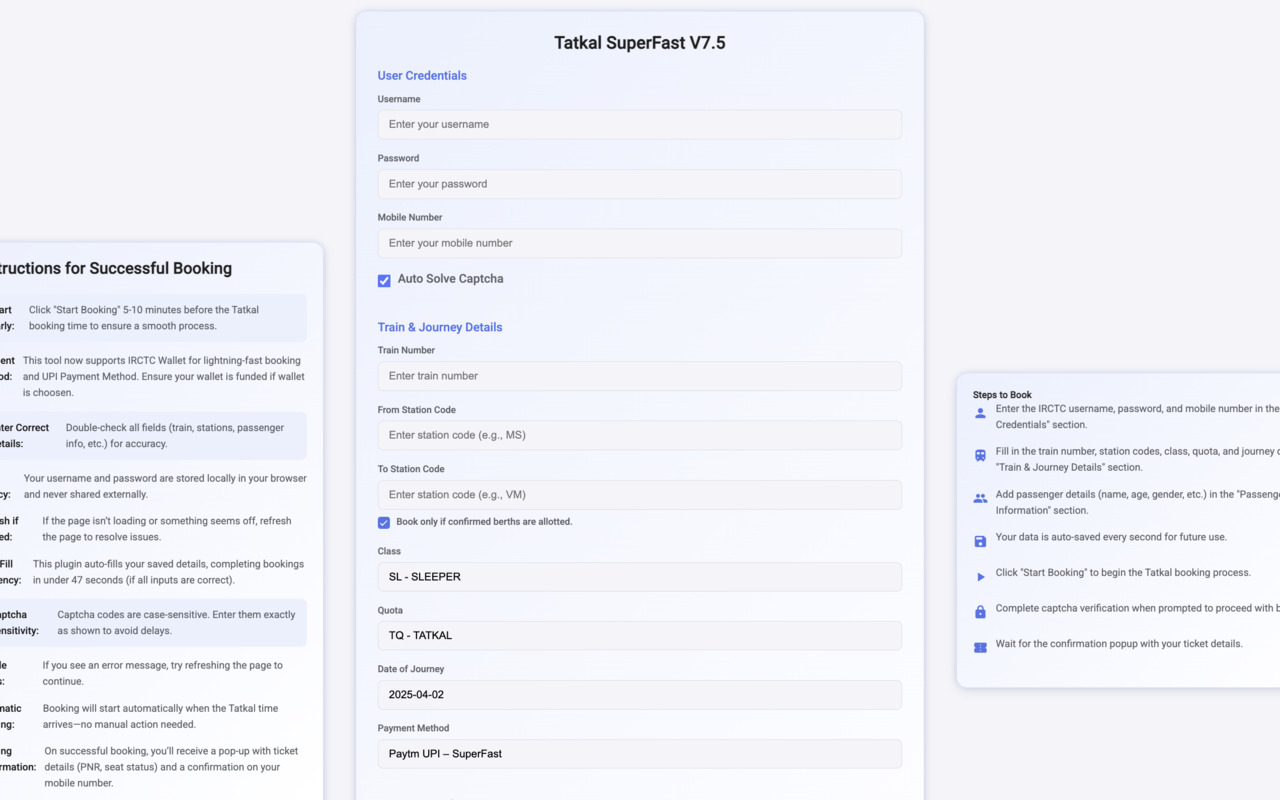Open the Quota dropdown showing TQ - TATKAL
The width and height of the screenshot is (1280, 800).
[639, 635]
